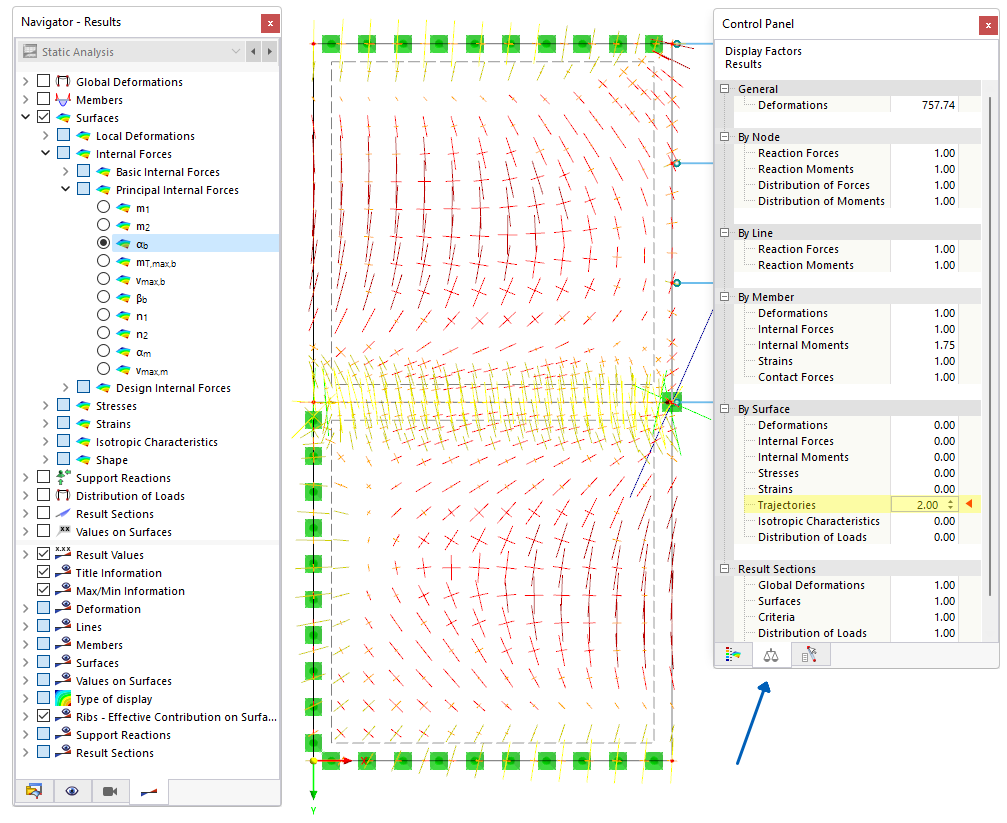Open the Data navigator tab icon
Image resolution: width=1007 pixels, height=823 pixels.
click(33, 791)
